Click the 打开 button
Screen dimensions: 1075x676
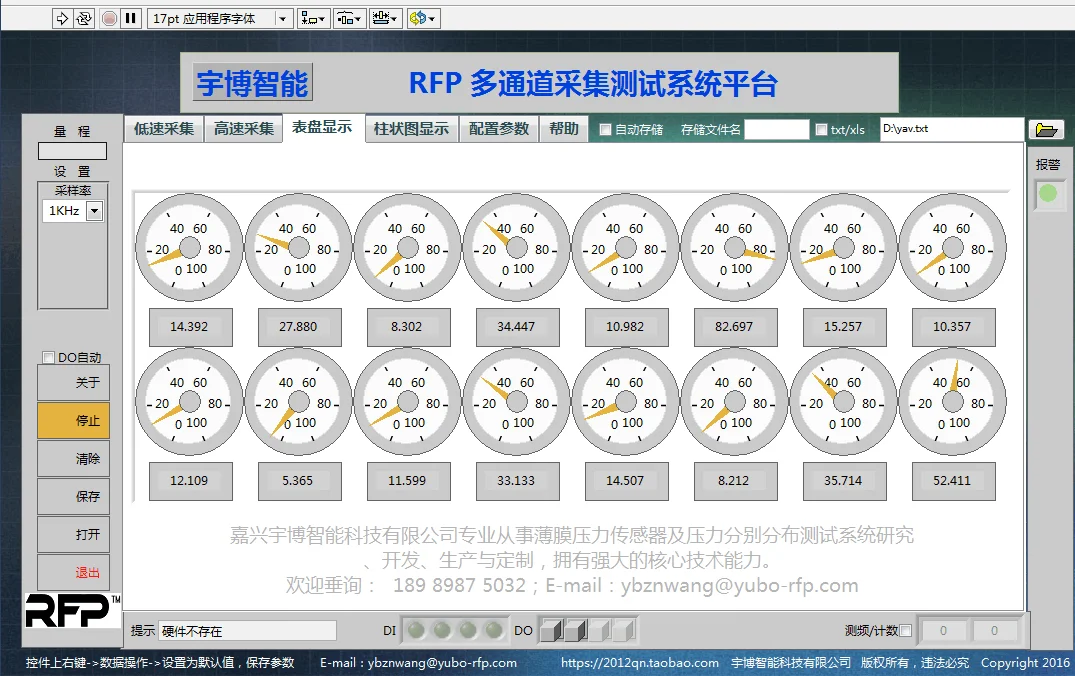(73, 534)
